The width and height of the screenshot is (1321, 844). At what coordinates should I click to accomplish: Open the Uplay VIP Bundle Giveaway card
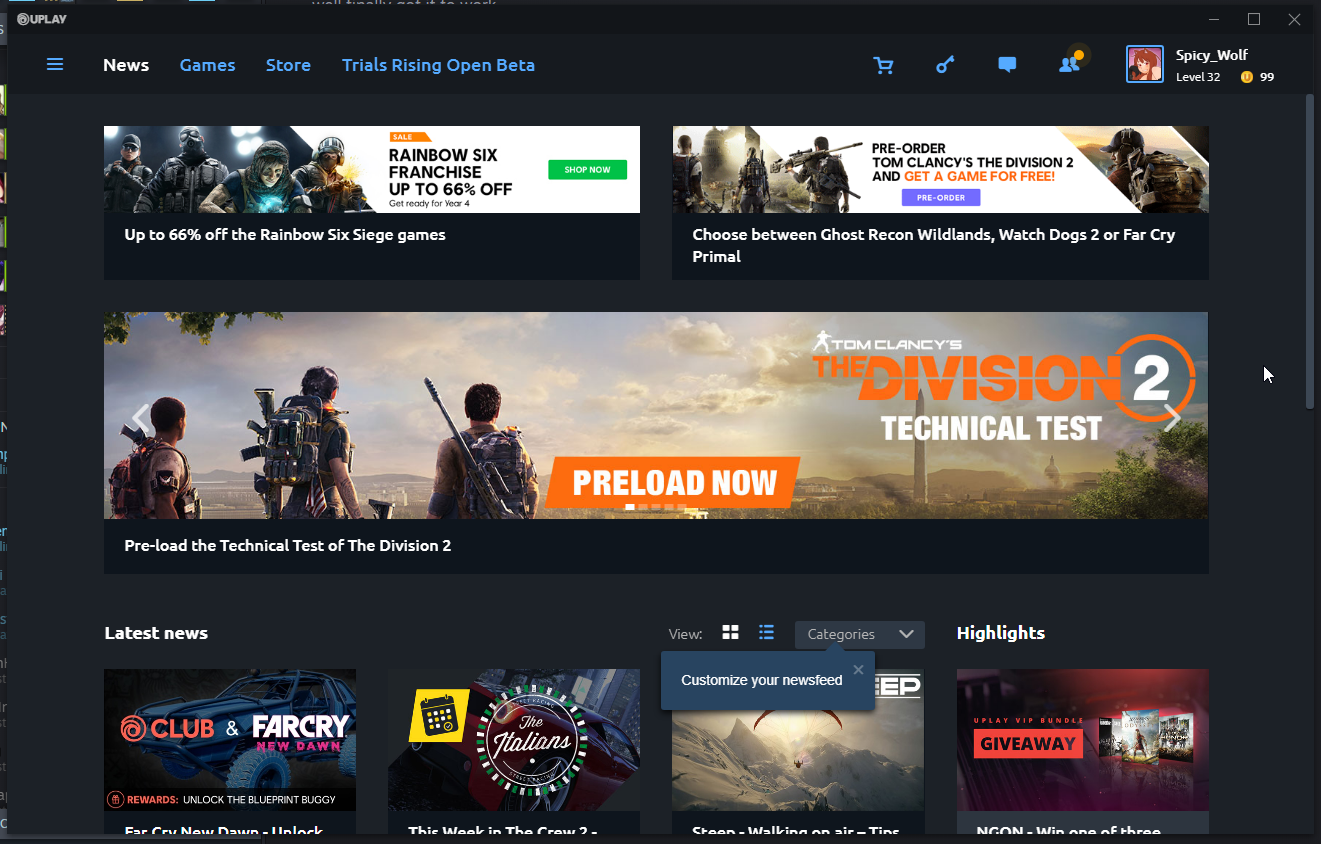1083,740
